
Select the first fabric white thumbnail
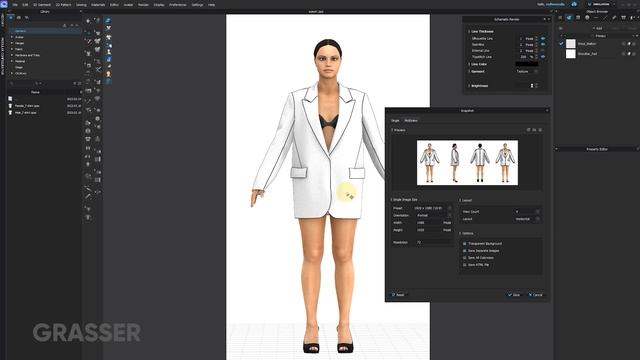(571, 43)
